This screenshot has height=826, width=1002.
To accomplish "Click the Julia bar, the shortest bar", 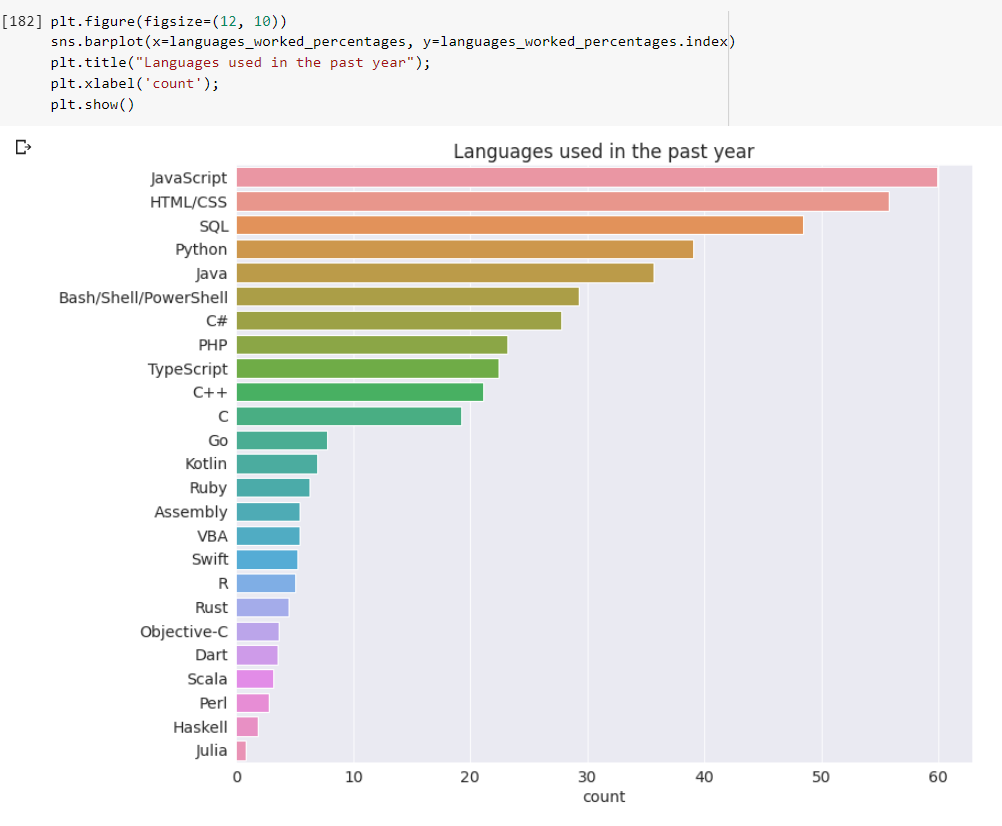I will click(x=240, y=750).
